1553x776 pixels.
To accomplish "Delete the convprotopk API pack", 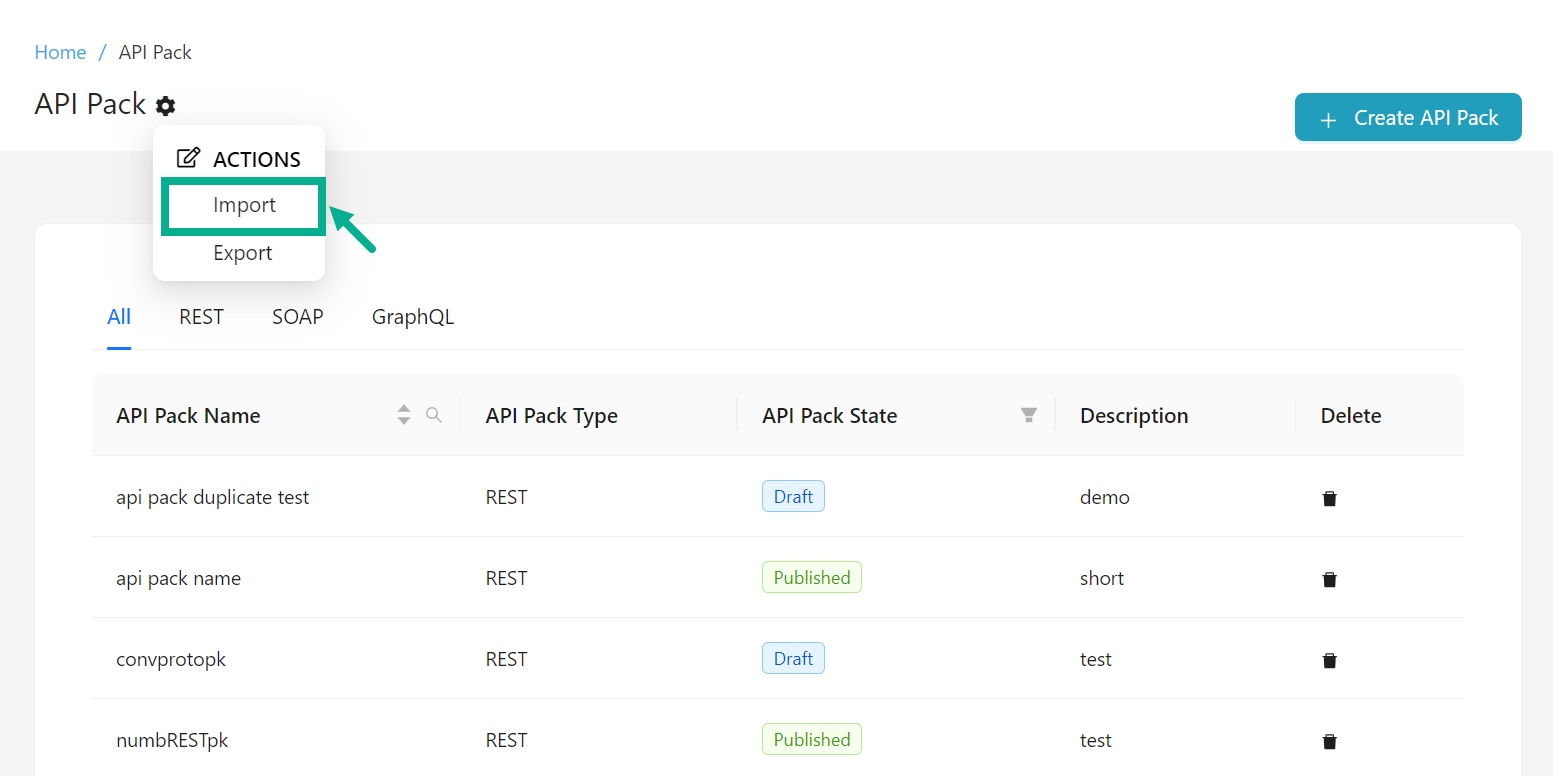I will tap(1329, 660).
